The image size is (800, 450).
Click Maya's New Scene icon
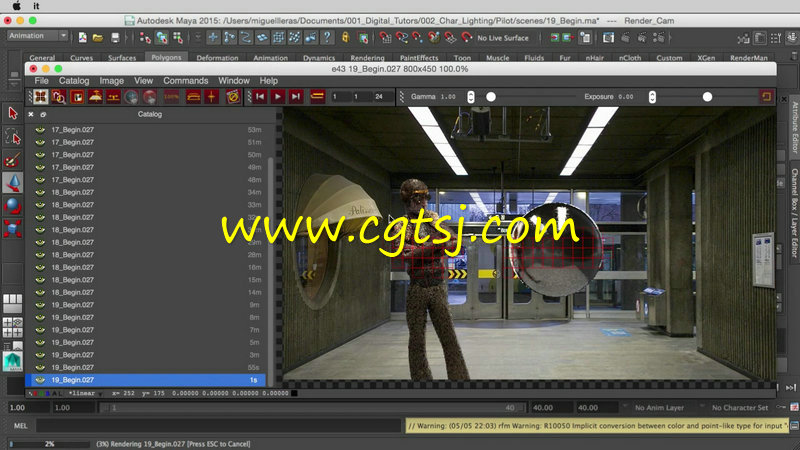pos(82,38)
